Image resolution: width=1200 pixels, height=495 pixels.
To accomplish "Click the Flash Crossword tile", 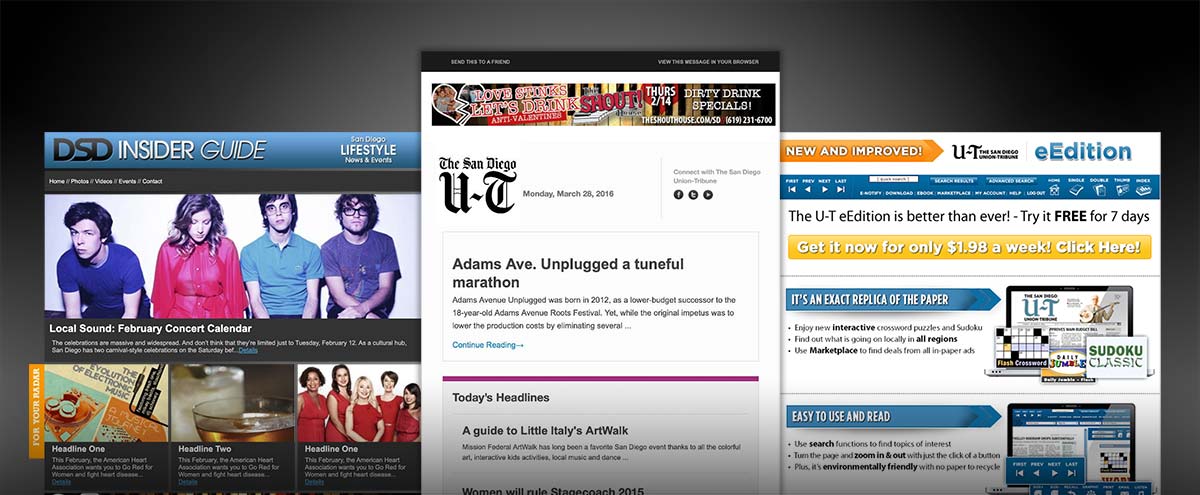I will 1020,348.
